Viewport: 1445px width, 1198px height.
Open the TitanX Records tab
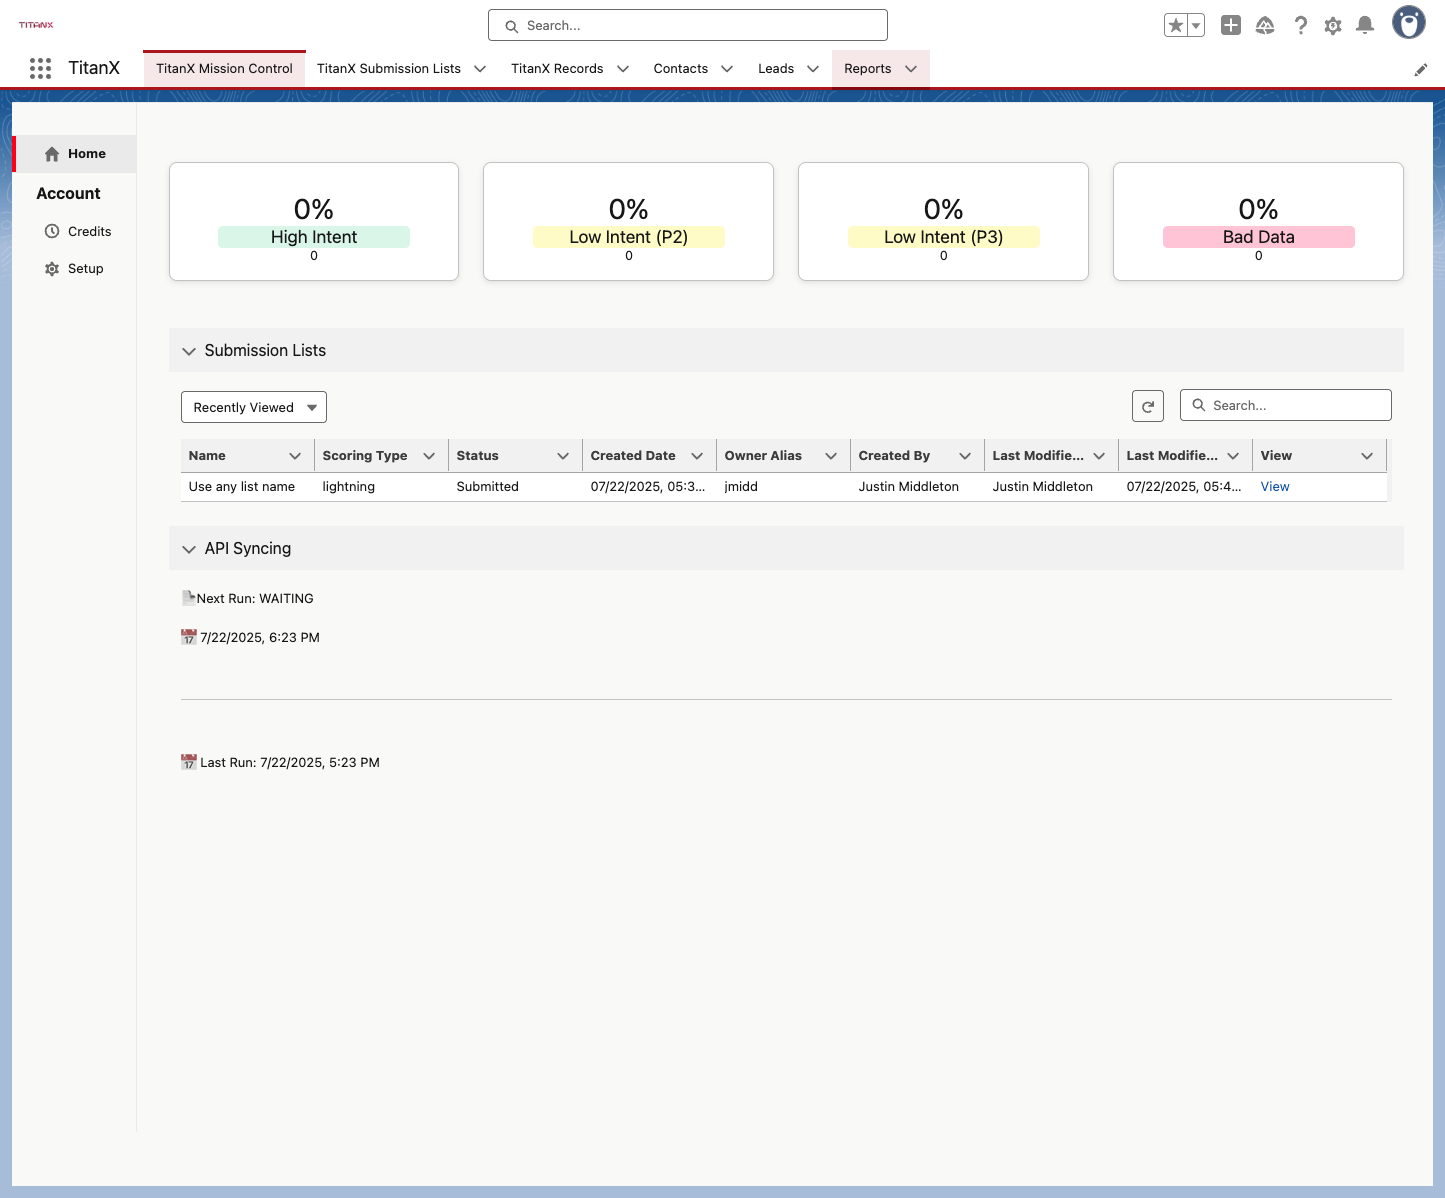click(x=557, y=69)
